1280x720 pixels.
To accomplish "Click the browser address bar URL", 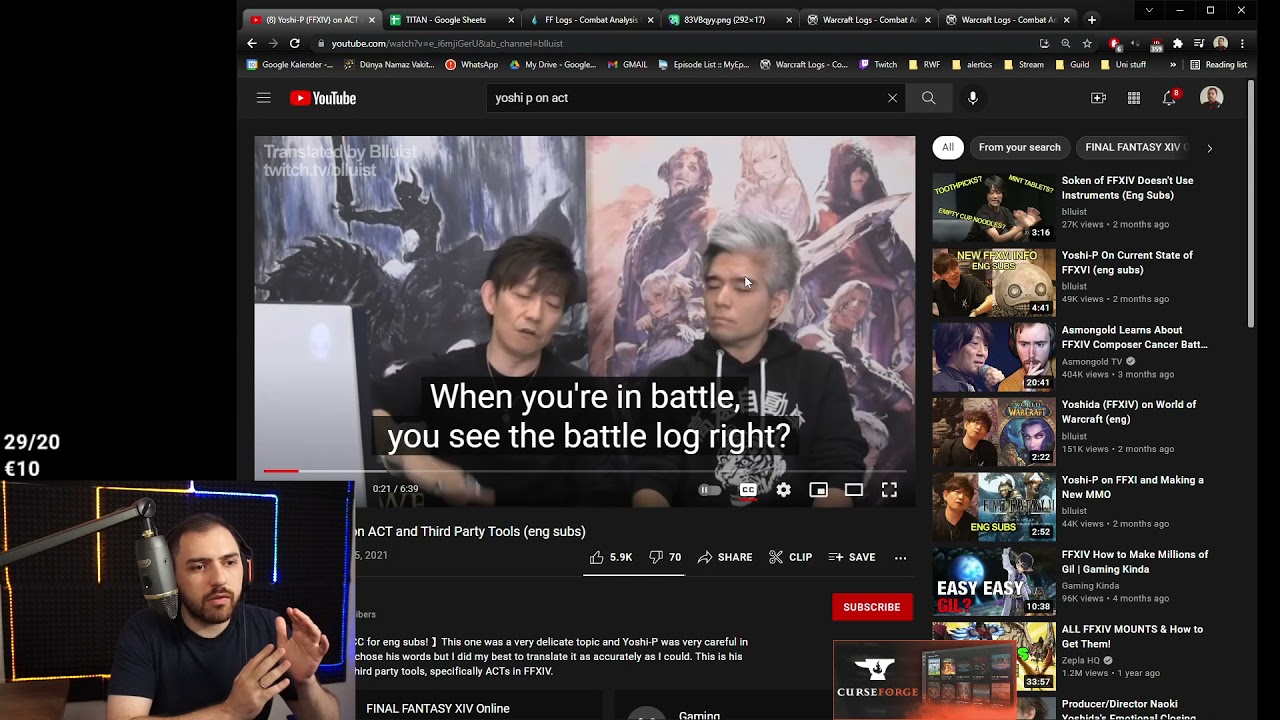I will (x=447, y=43).
